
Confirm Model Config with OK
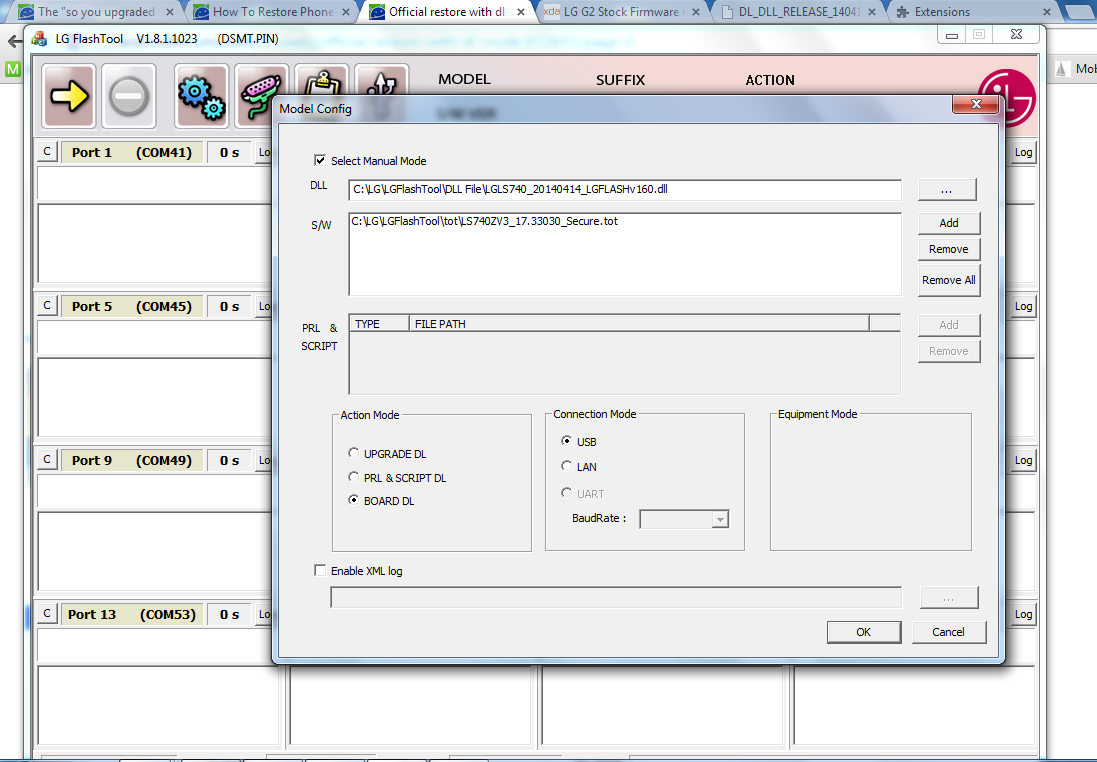point(863,632)
